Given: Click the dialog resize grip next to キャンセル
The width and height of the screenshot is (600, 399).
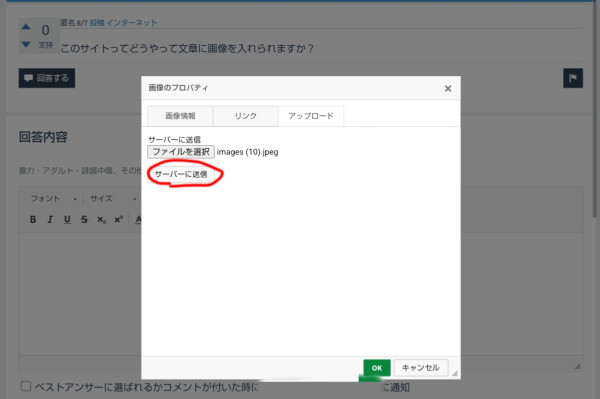Looking at the screenshot, I should (455, 373).
